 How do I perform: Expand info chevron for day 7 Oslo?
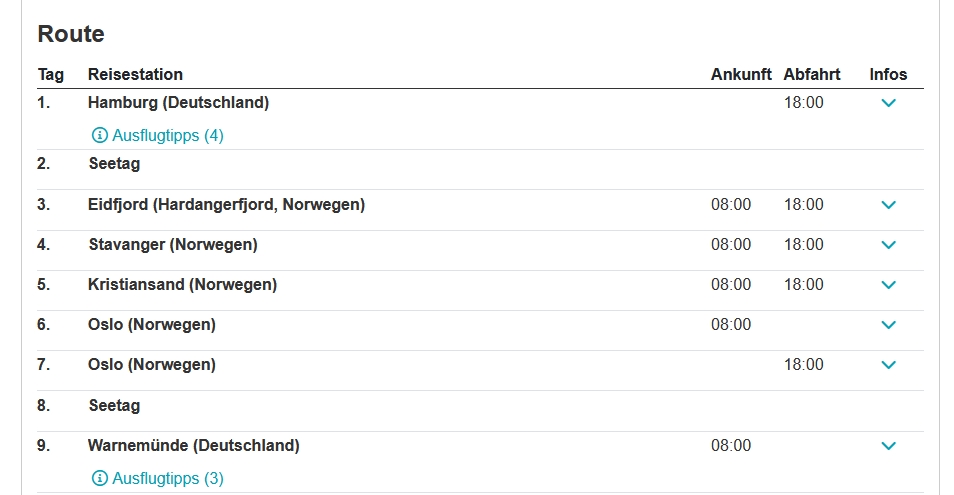pyautogui.click(x=888, y=365)
